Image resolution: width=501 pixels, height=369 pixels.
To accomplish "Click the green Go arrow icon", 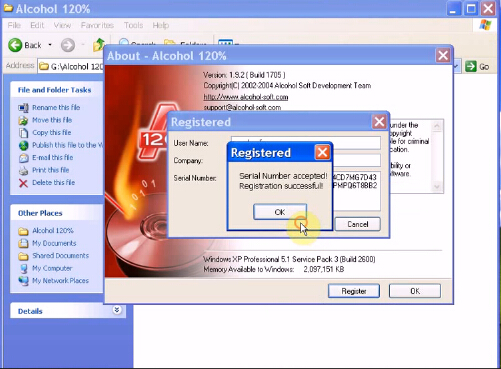I will (471, 66).
